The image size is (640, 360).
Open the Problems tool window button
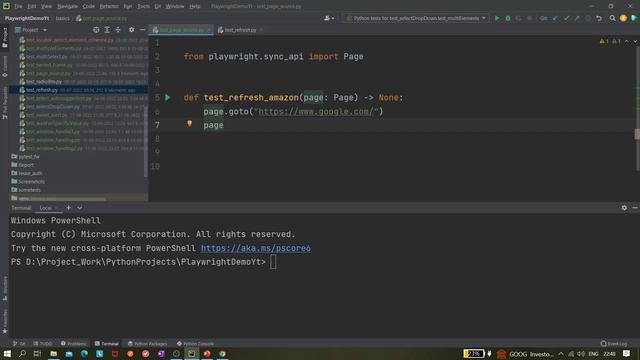click(73, 344)
